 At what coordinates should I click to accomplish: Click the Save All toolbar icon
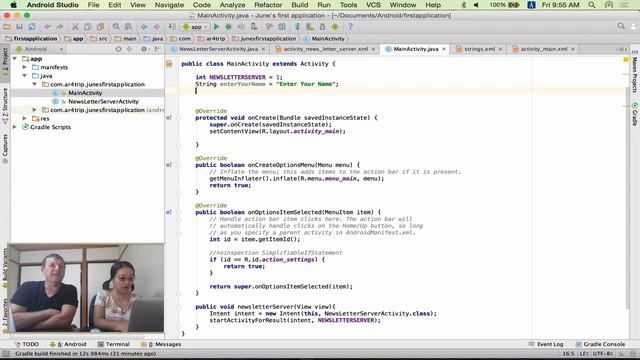click(x=19, y=27)
